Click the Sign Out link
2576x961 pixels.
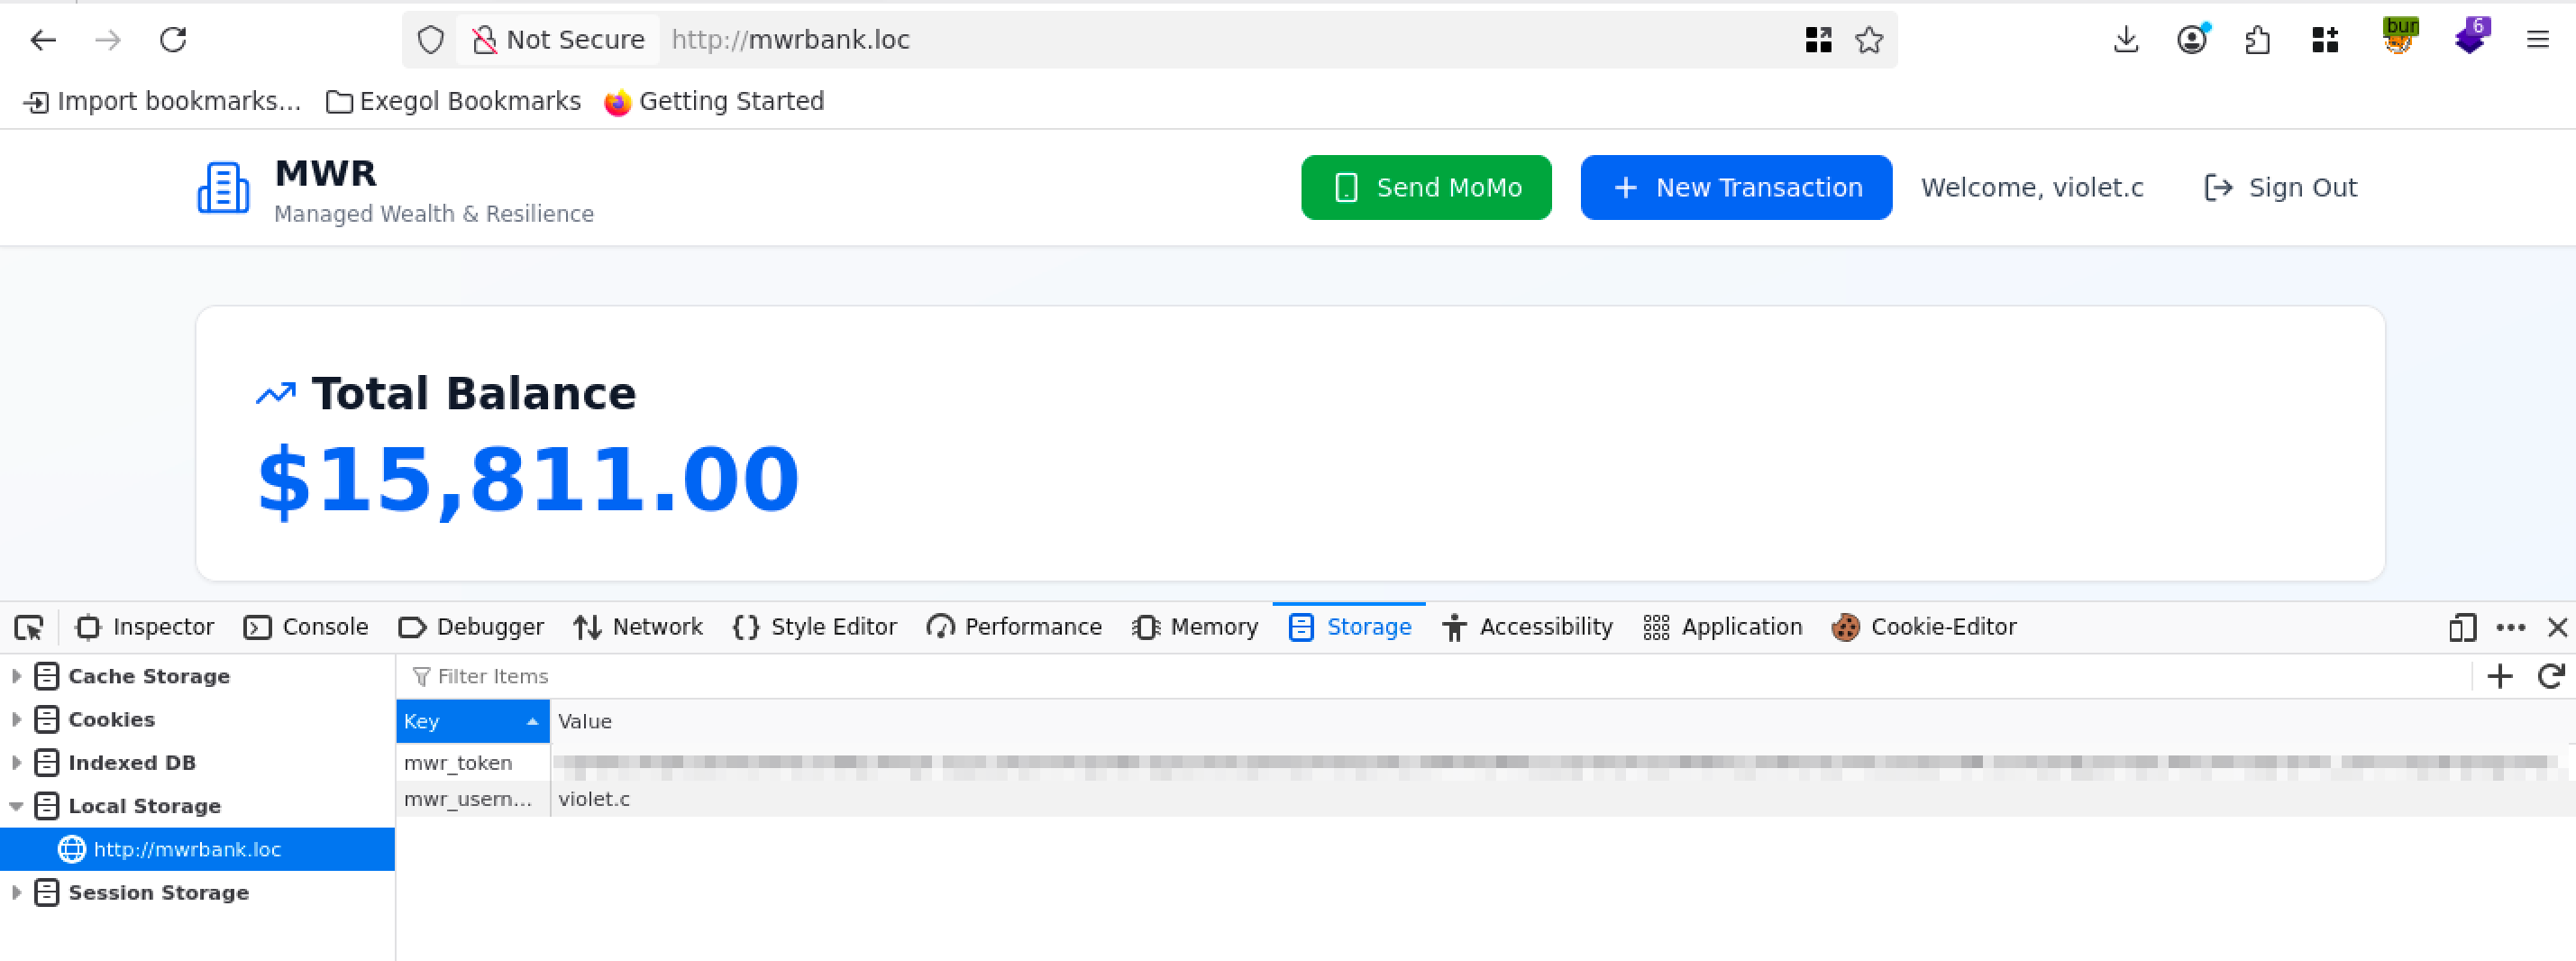[x=2280, y=187]
